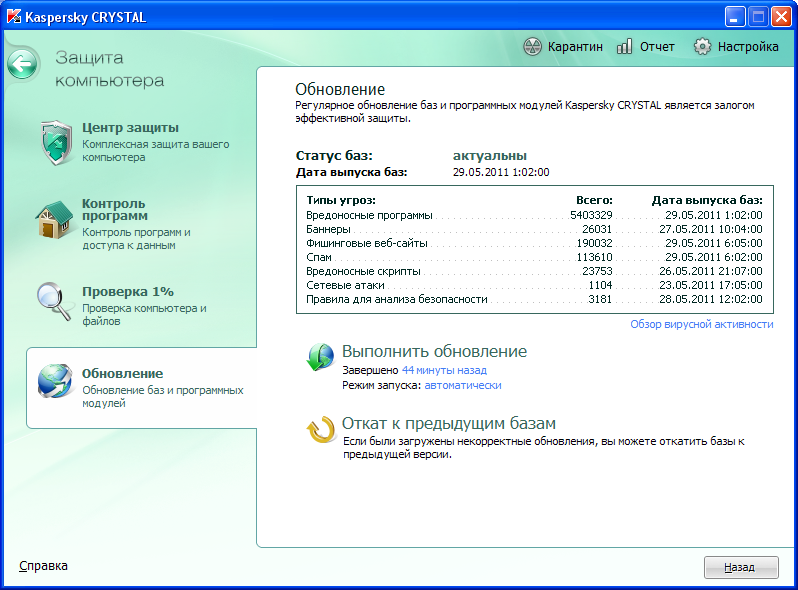The height and width of the screenshot is (590, 798).
Task: Open the Центр защиты section
Action: coord(130,128)
